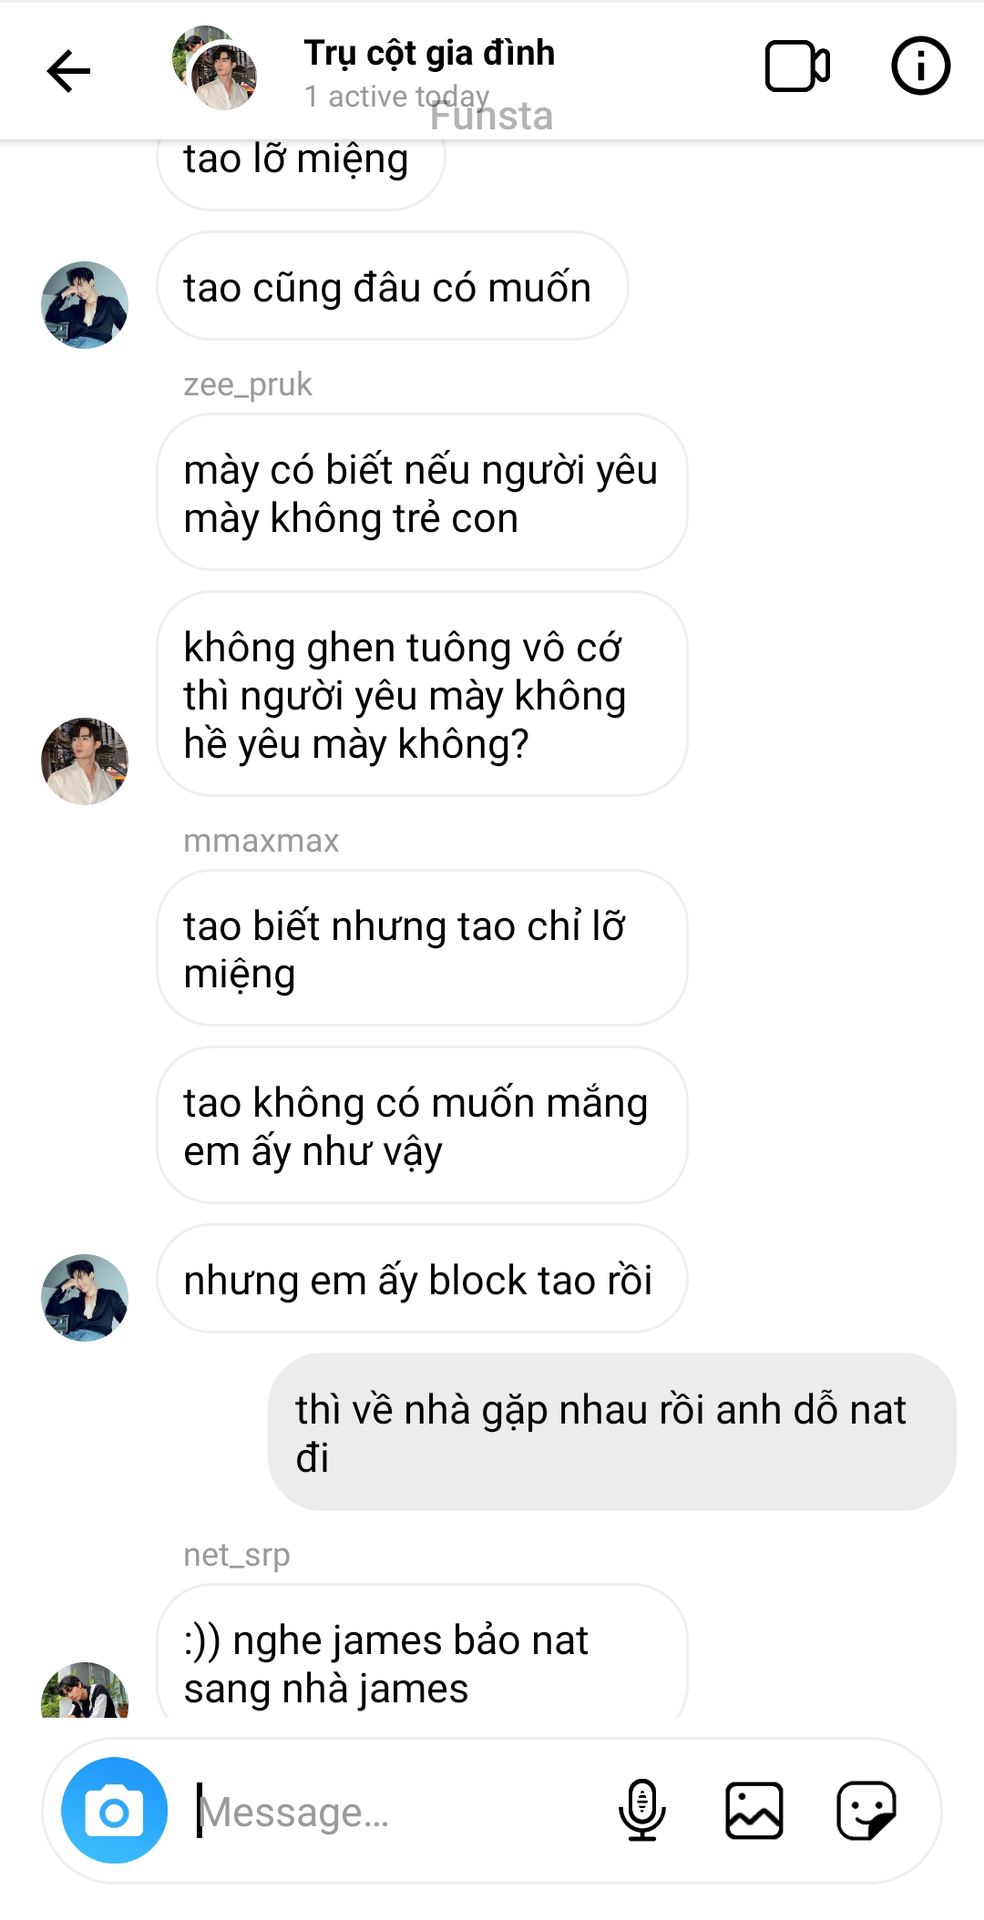Open the net_srp username label

point(237,1555)
